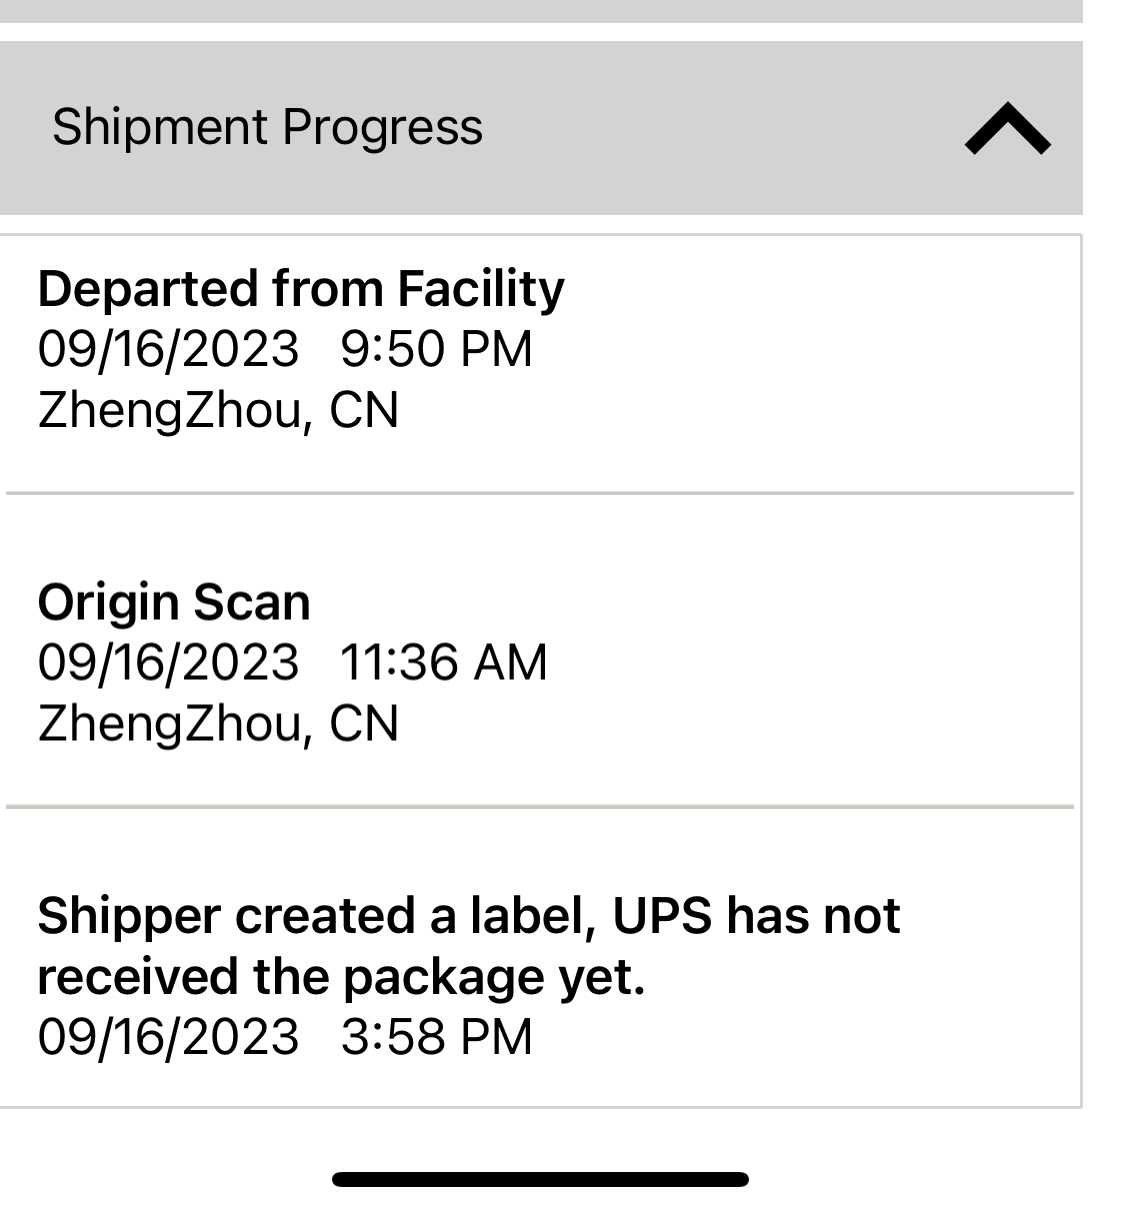The width and height of the screenshot is (1125, 1211).
Task: Tap date beside 9:50 PM
Action: tap(168, 349)
